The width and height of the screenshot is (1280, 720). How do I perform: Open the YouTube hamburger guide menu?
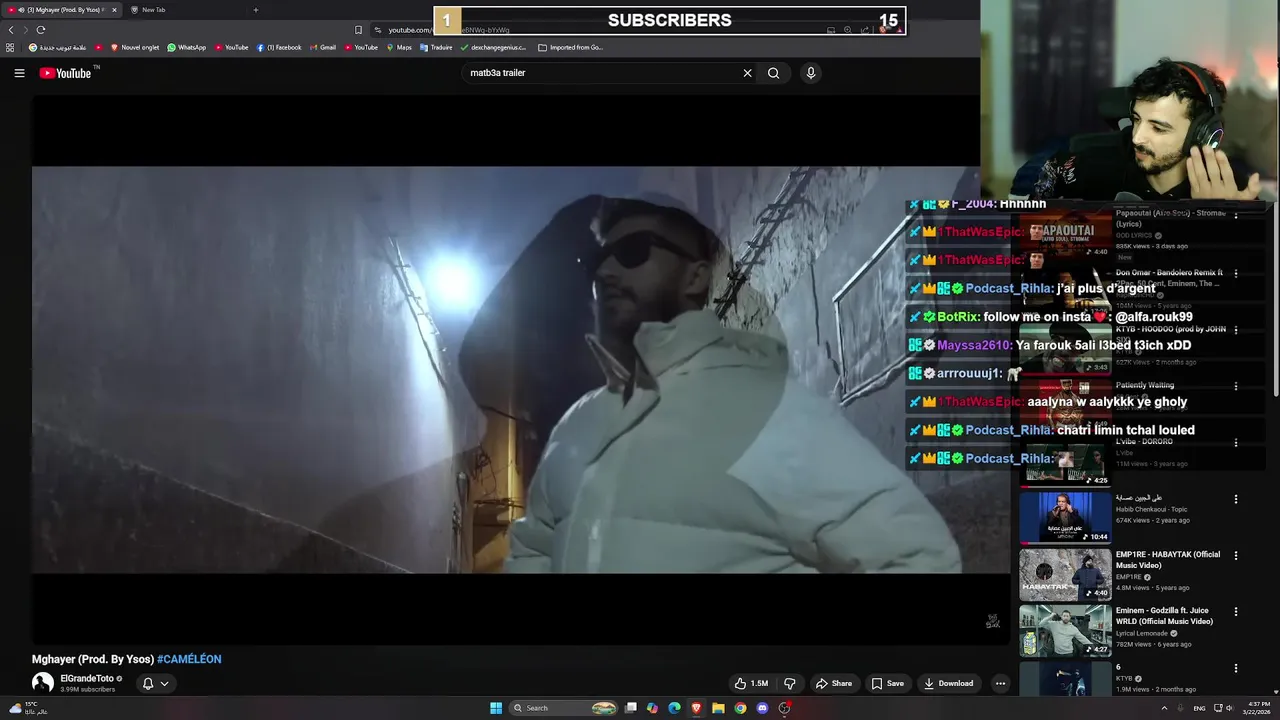coord(19,73)
